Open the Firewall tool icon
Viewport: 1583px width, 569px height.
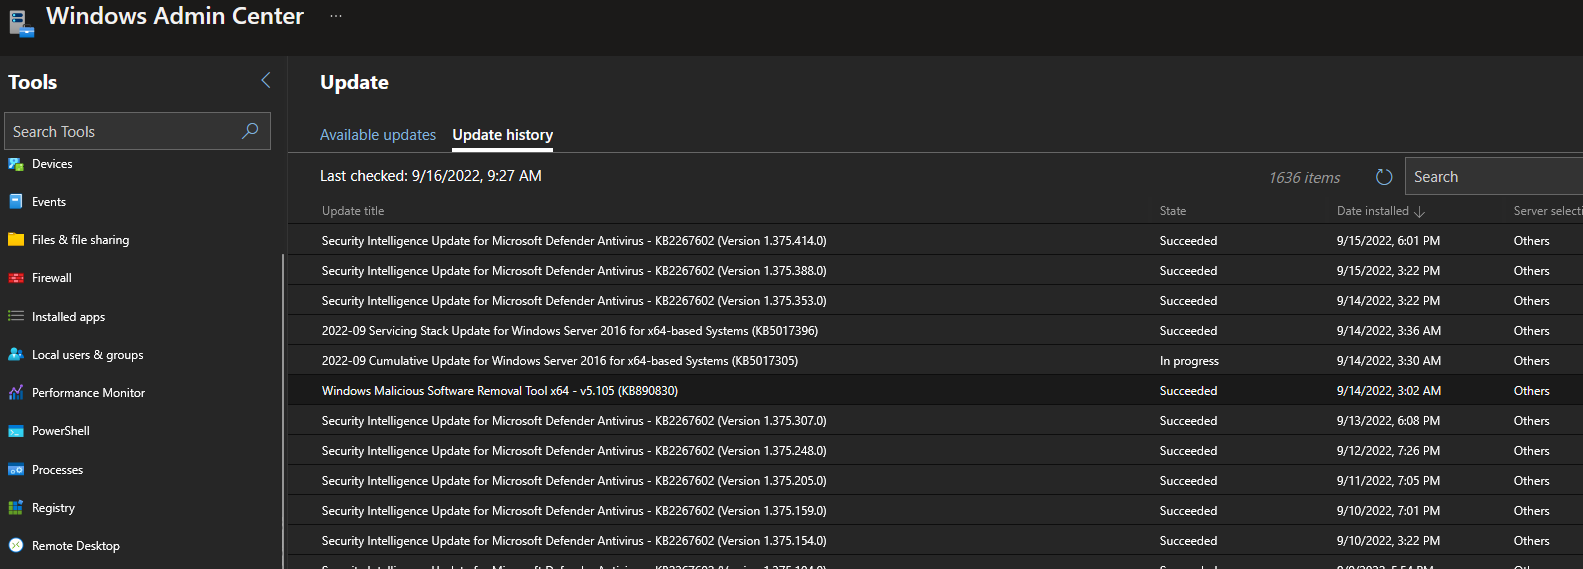(16, 278)
